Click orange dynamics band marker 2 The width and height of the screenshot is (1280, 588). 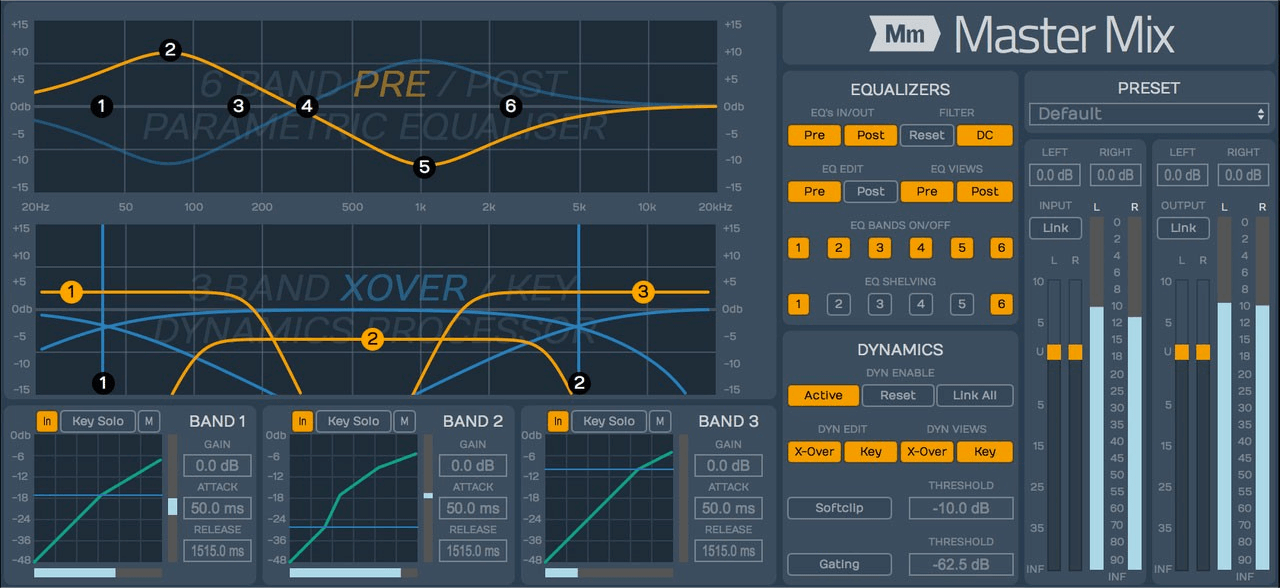(373, 340)
